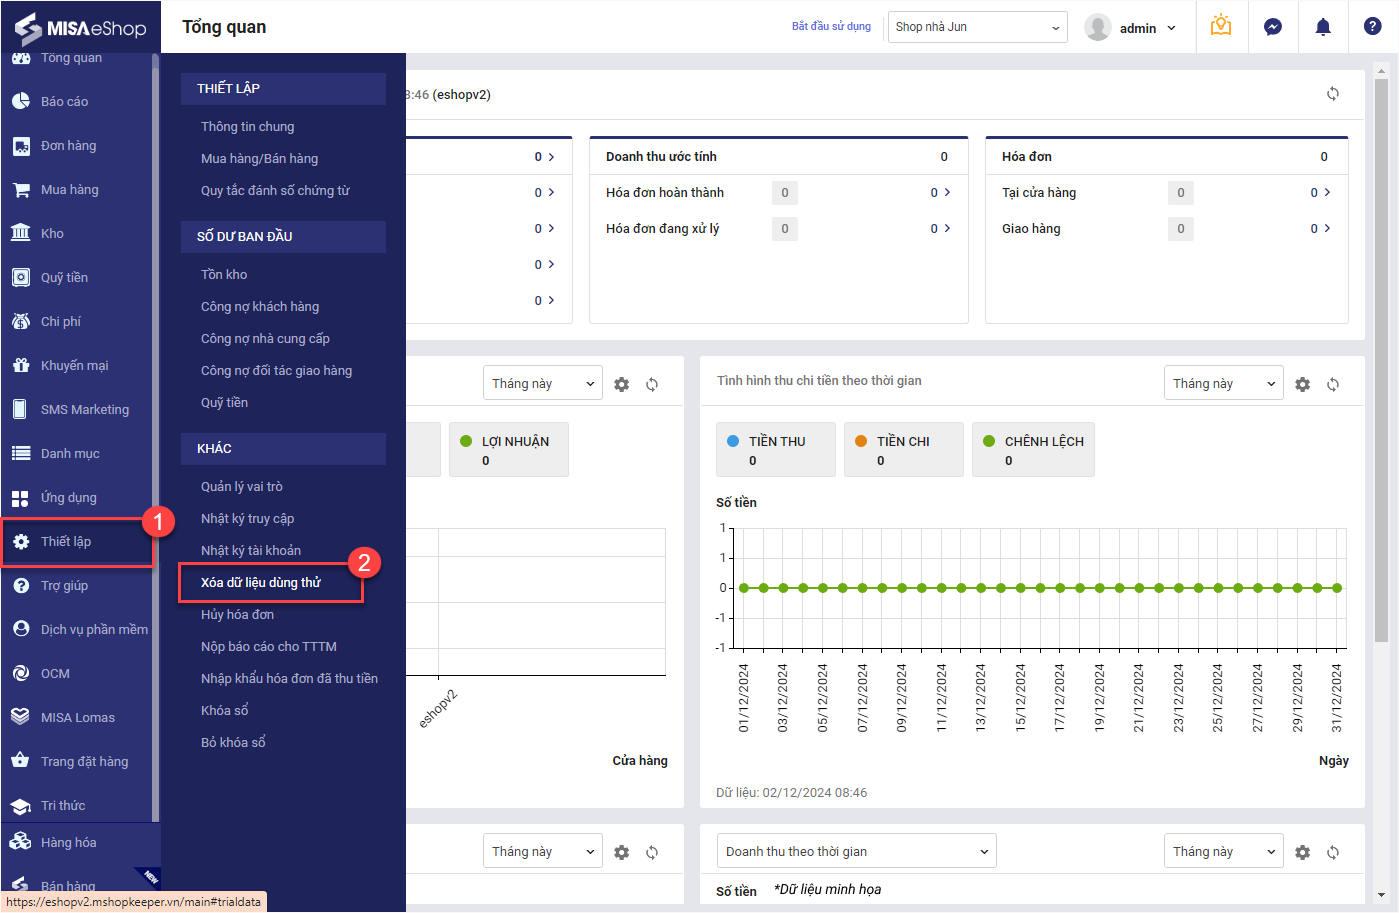The width and height of the screenshot is (1399, 913).
Task: Open the Báo cáo sidebar icon
Action: pyautogui.click(x=21, y=101)
